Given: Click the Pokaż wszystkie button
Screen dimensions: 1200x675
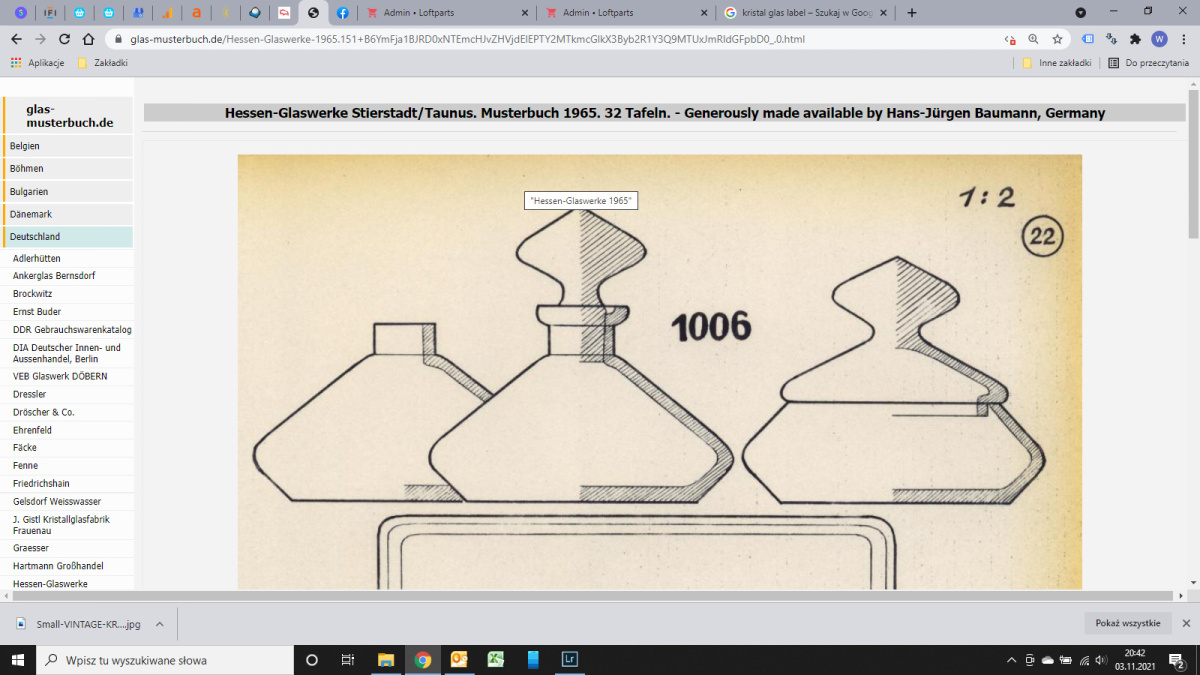Looking at the screenshot, I should [x=1127, y=623].
